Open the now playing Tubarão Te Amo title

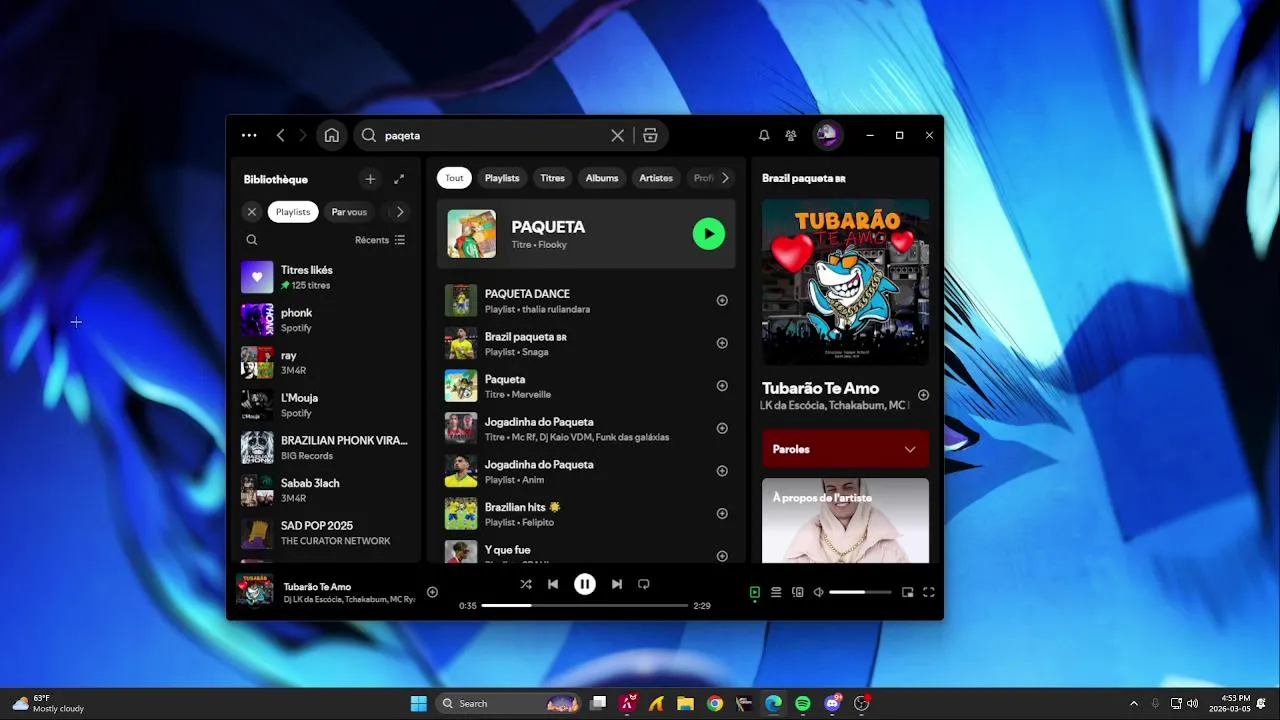coord(317,587)
